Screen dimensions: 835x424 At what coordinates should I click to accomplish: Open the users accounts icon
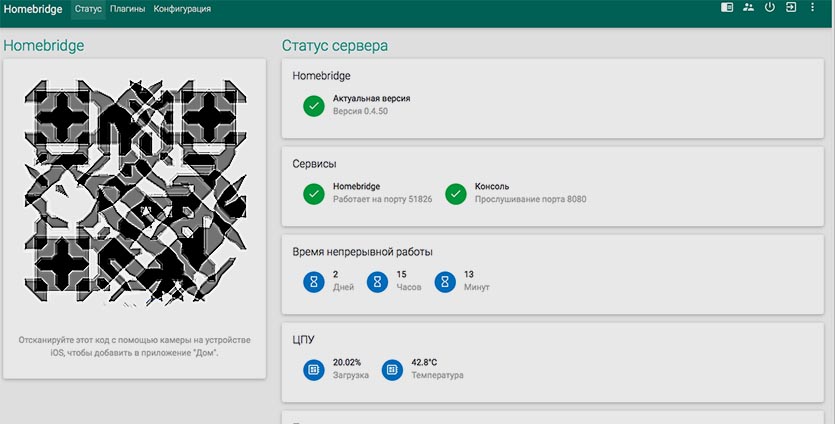click(748, 8)
